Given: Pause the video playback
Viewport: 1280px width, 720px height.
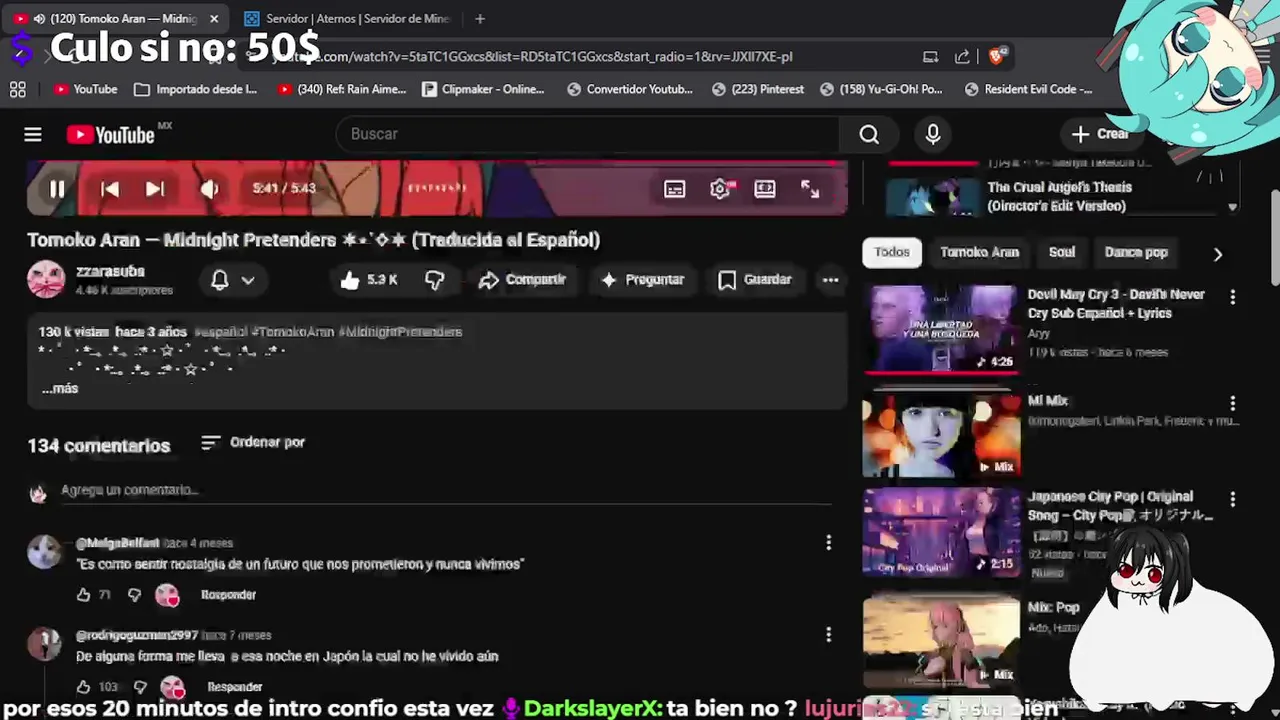Looking at the screenshot, I should coord(57,189).
